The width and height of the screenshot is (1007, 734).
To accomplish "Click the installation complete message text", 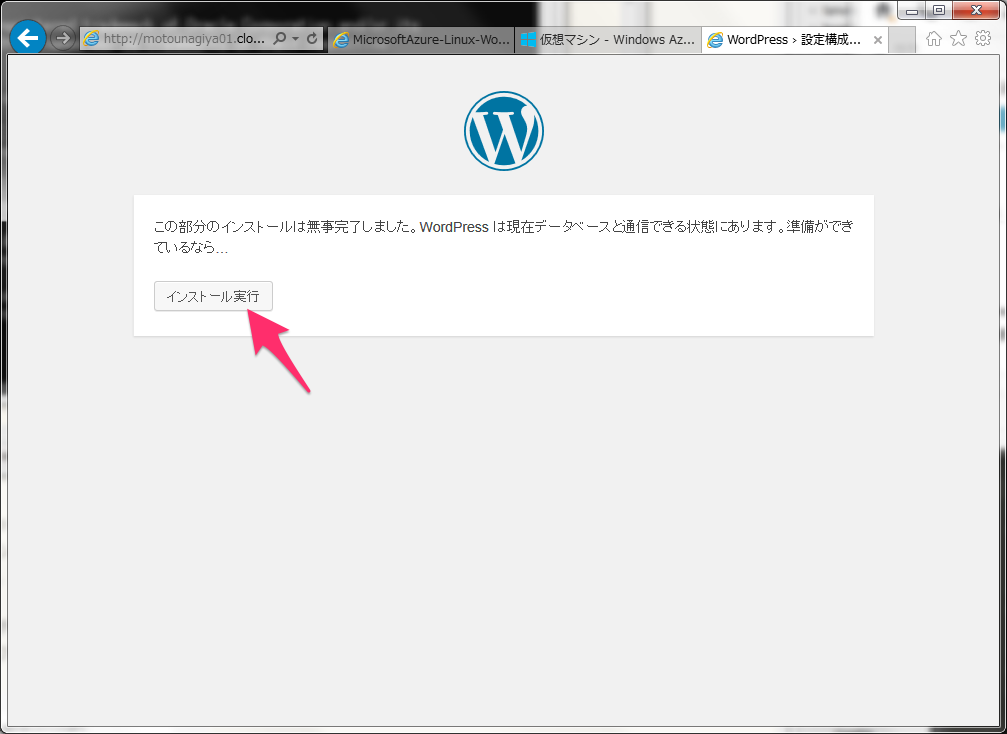I will point(504,237).
